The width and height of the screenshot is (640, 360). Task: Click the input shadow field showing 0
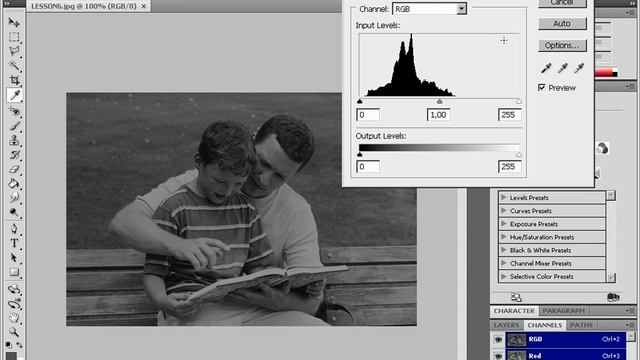point(368,115)
